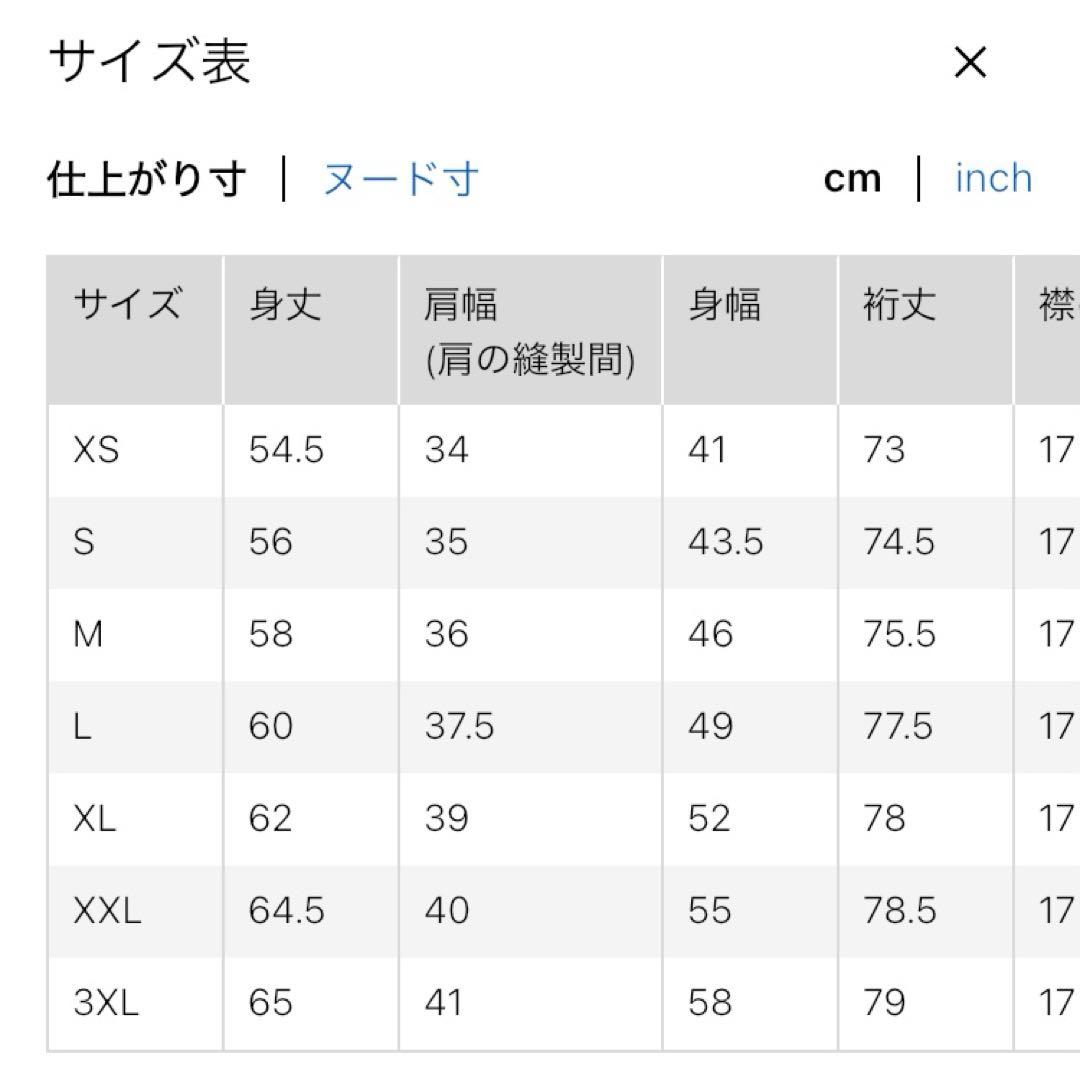Screen dimensions: 1080x1080
Task: Select the 3XL size row label
Action: [x=106, y=1003]
